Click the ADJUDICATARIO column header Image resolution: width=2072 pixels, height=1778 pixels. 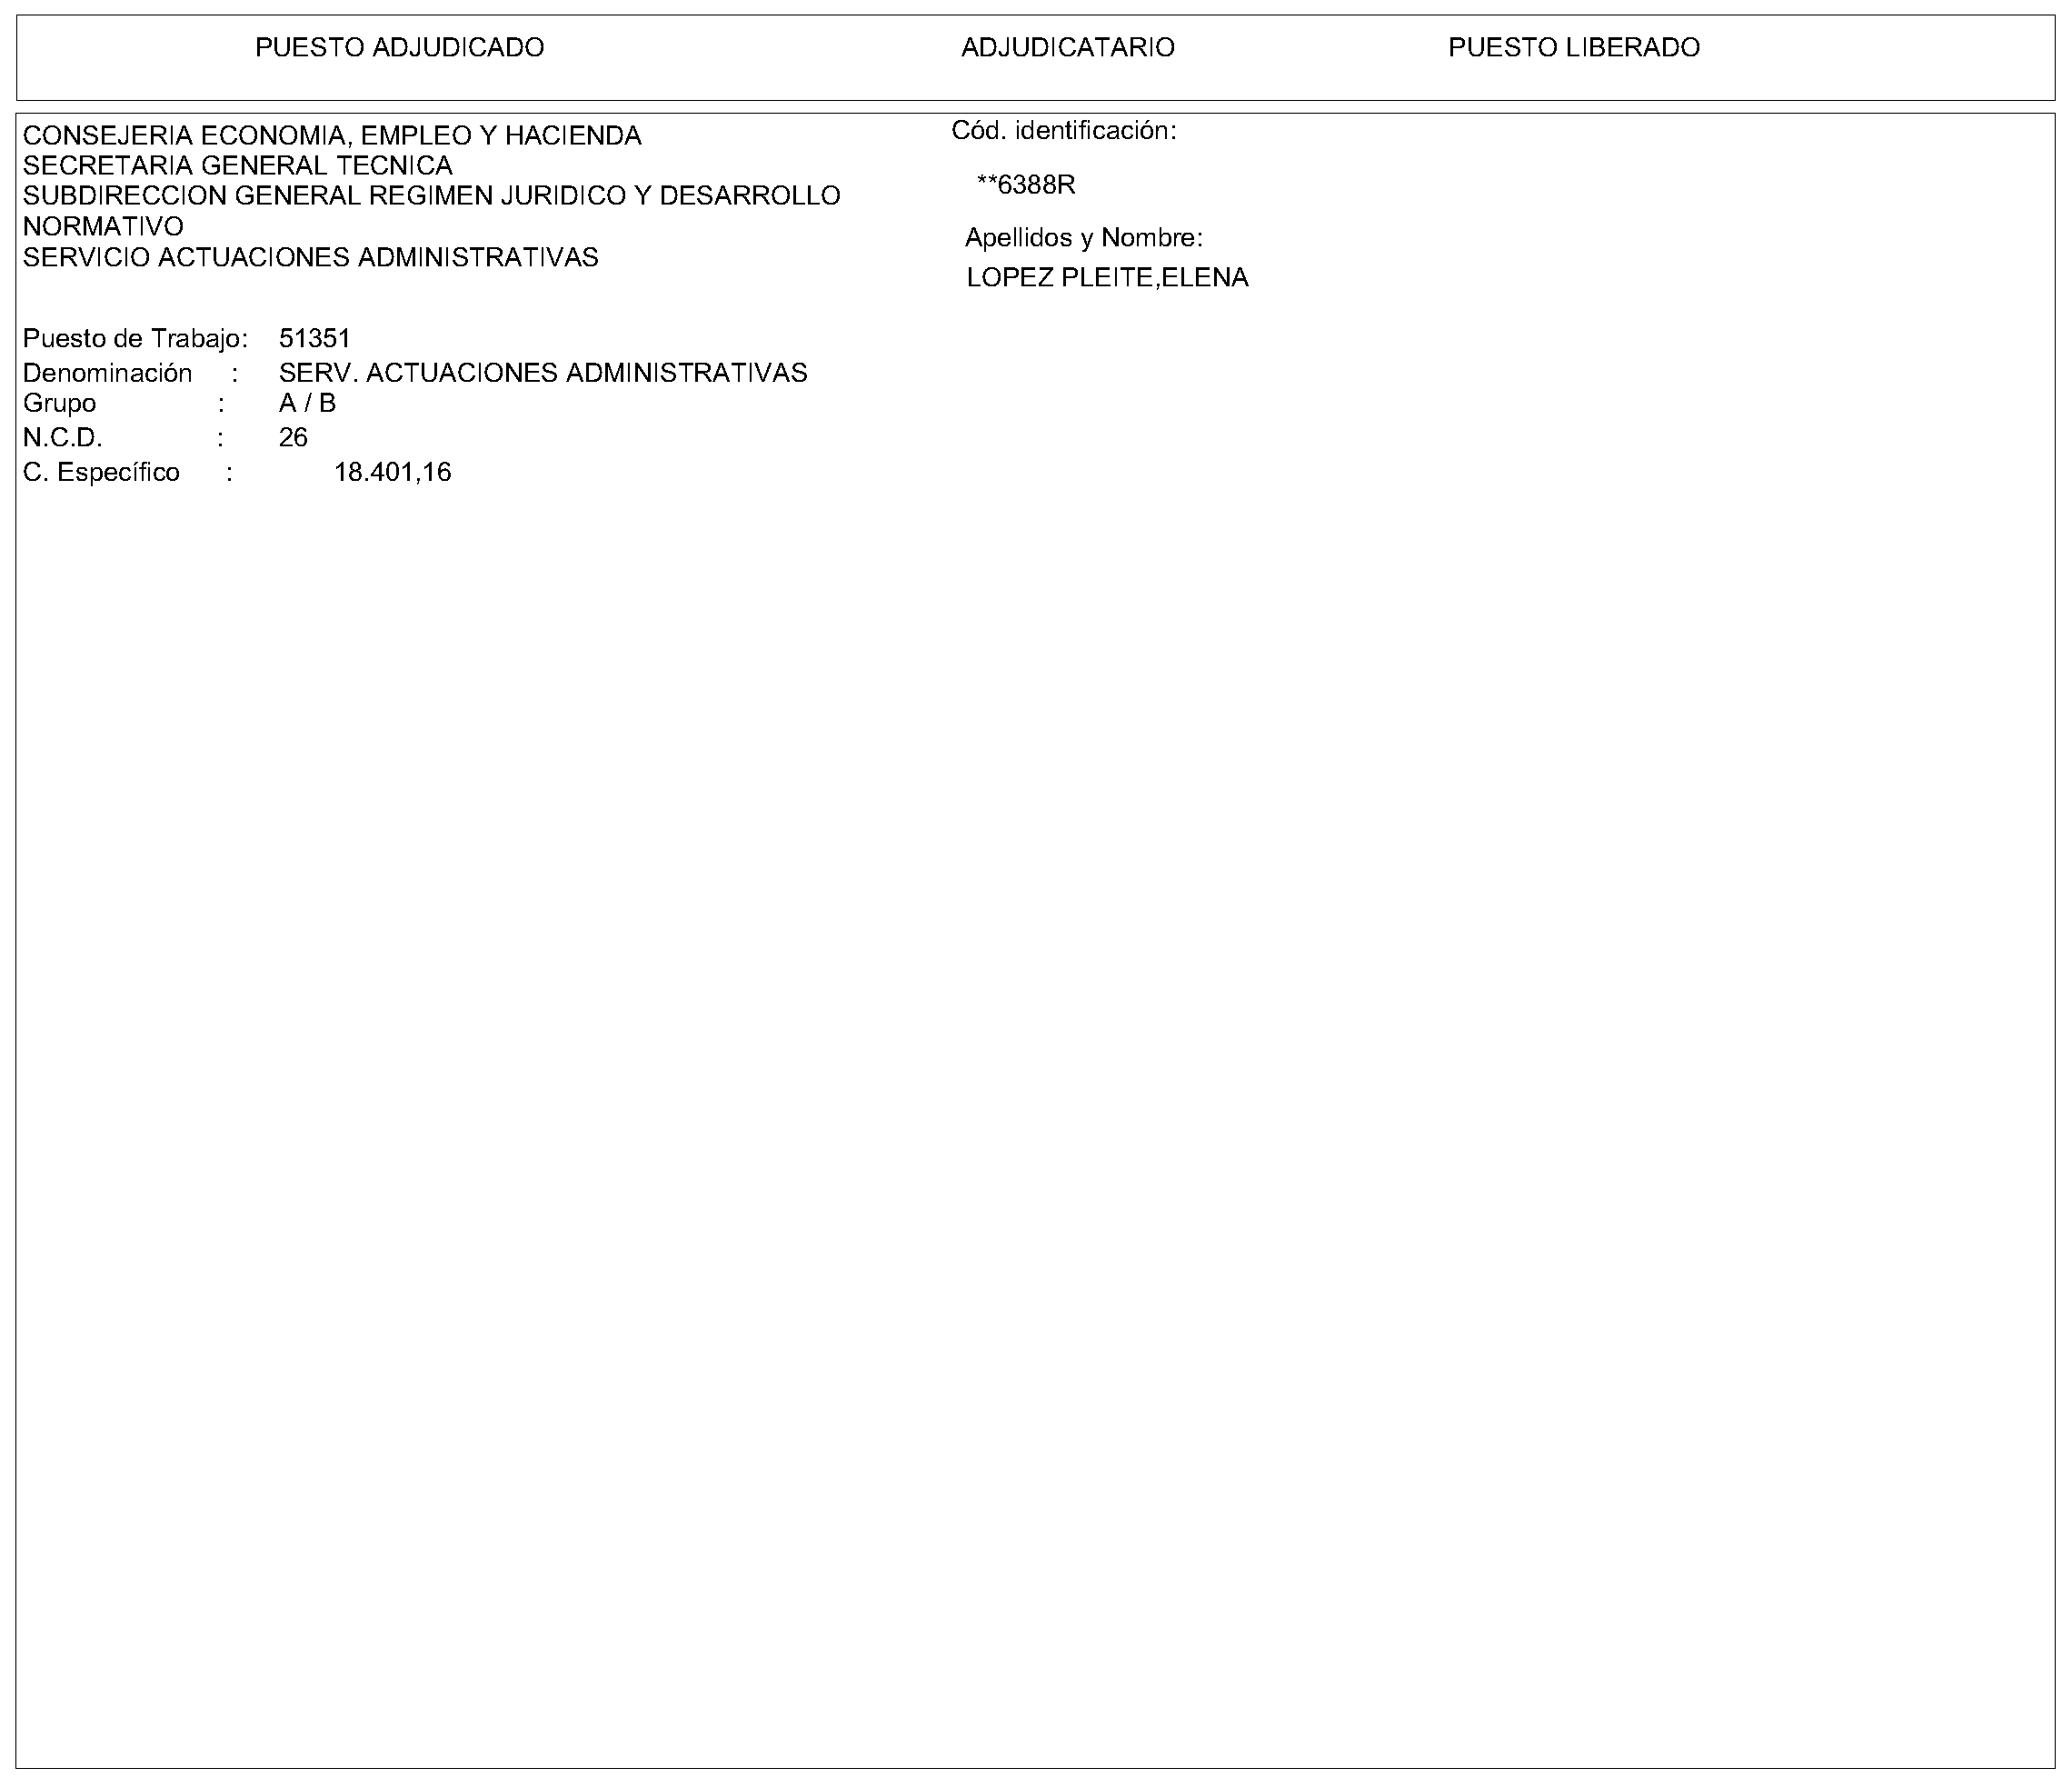(x=1067, y=47)
